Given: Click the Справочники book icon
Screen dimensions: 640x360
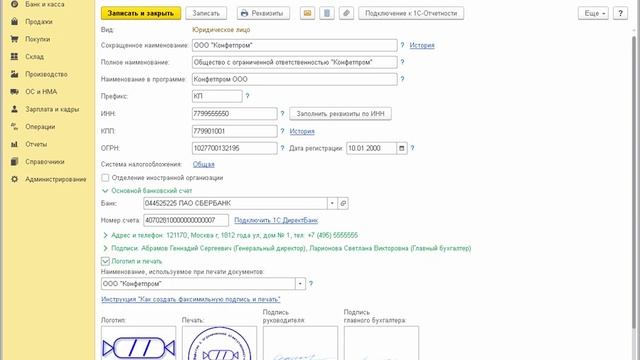Looking at the screenshot, I should pos(14,162).
